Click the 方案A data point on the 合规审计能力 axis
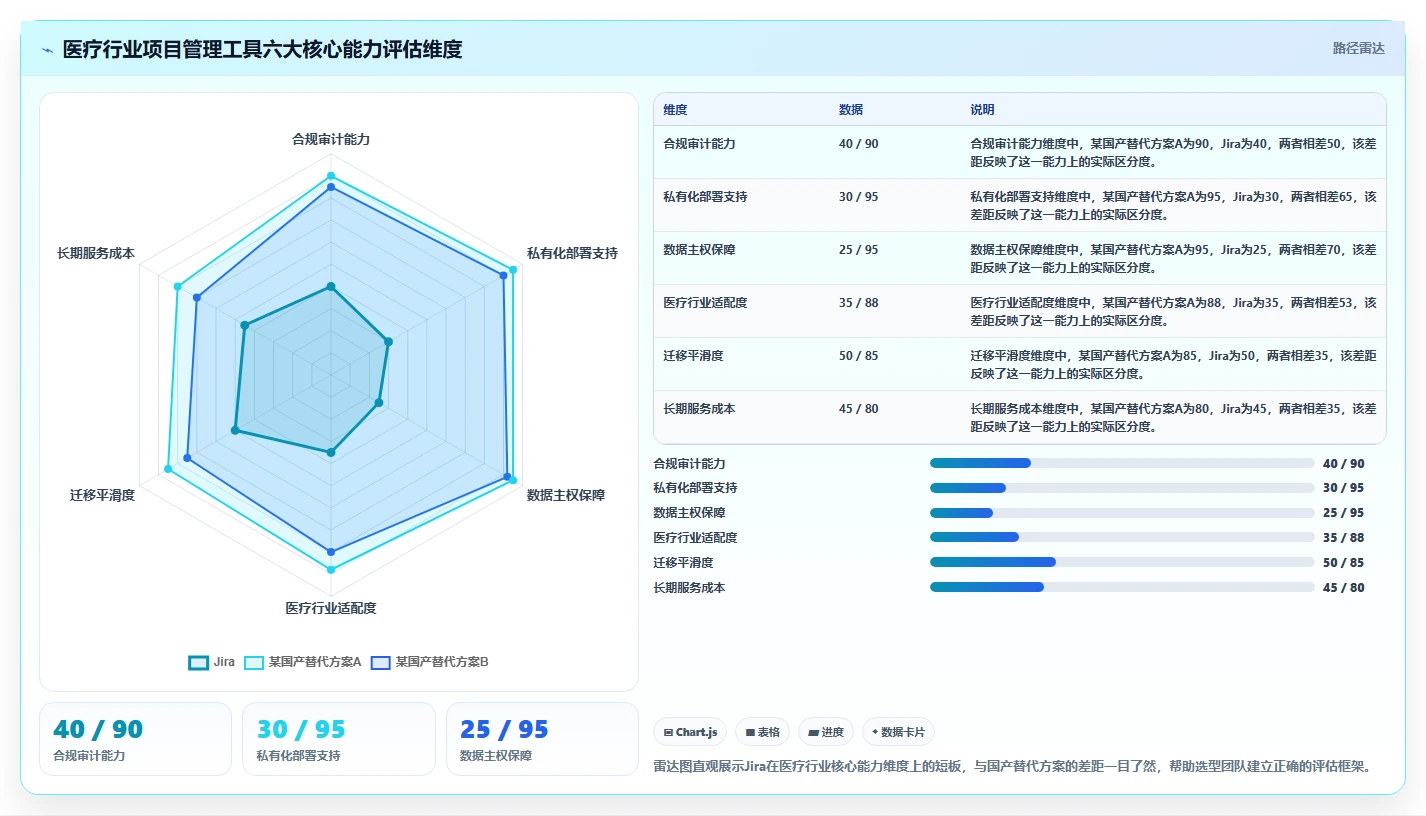 pyautogui.click(x=331, y=176)
